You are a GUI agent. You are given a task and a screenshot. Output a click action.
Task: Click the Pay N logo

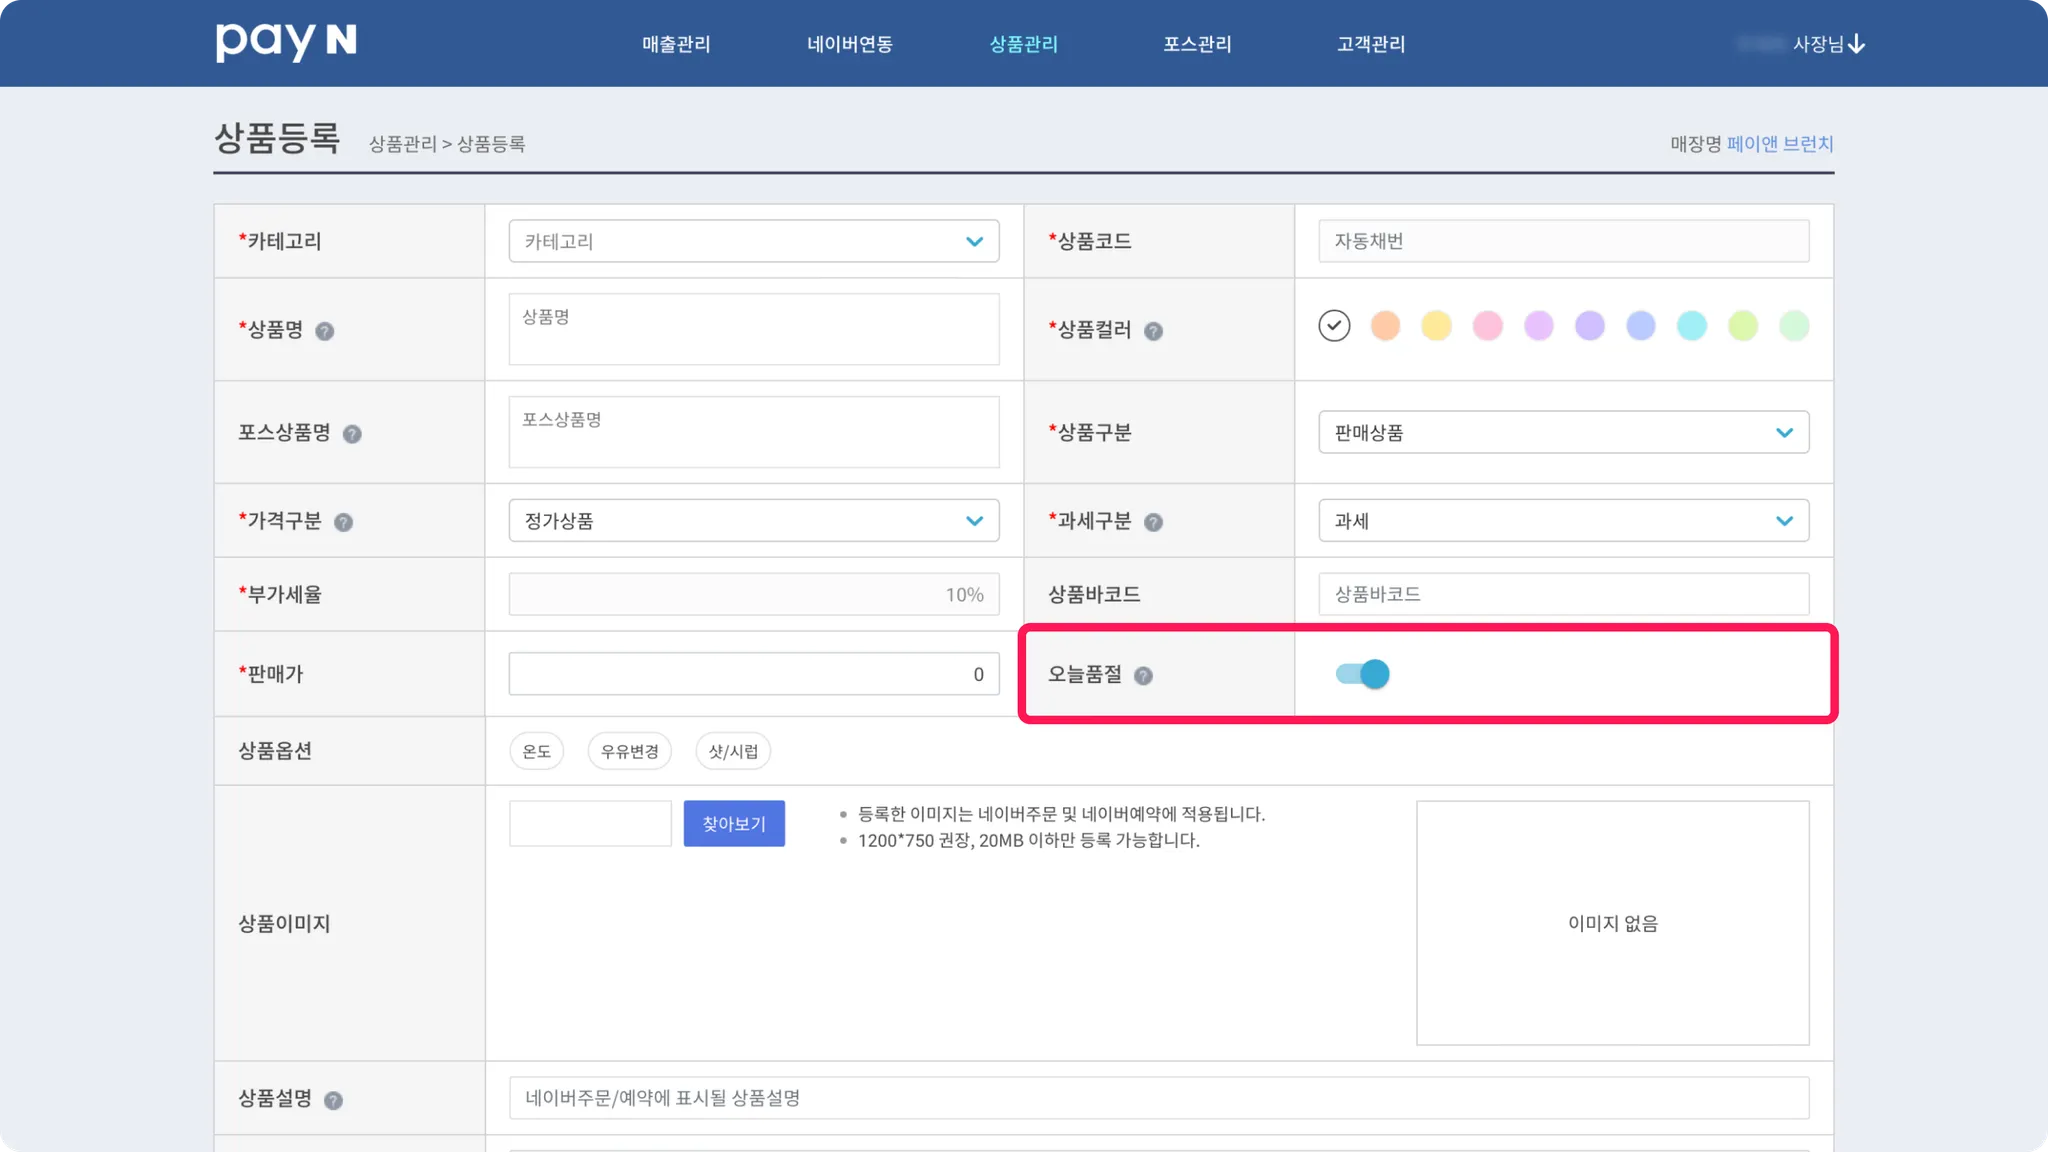(x=286, y=42)
